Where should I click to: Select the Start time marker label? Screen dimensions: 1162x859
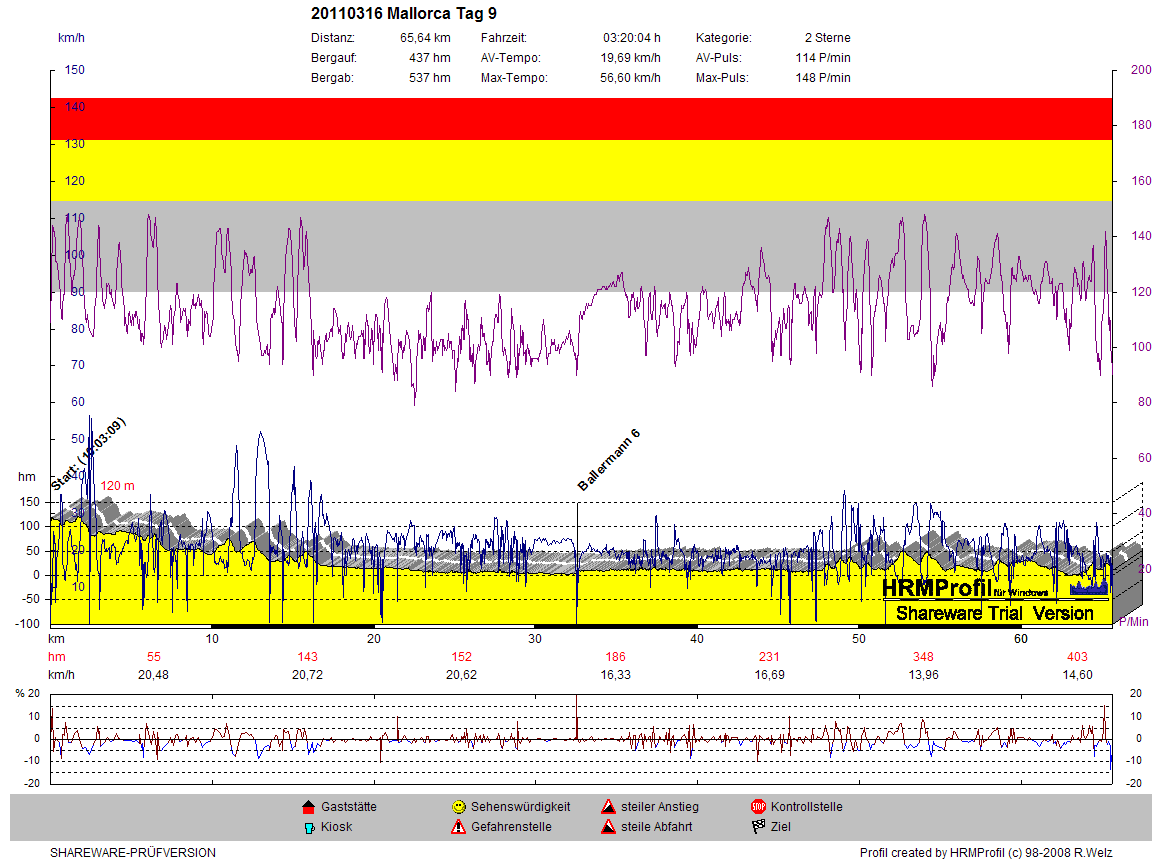(x=89, y=453)
